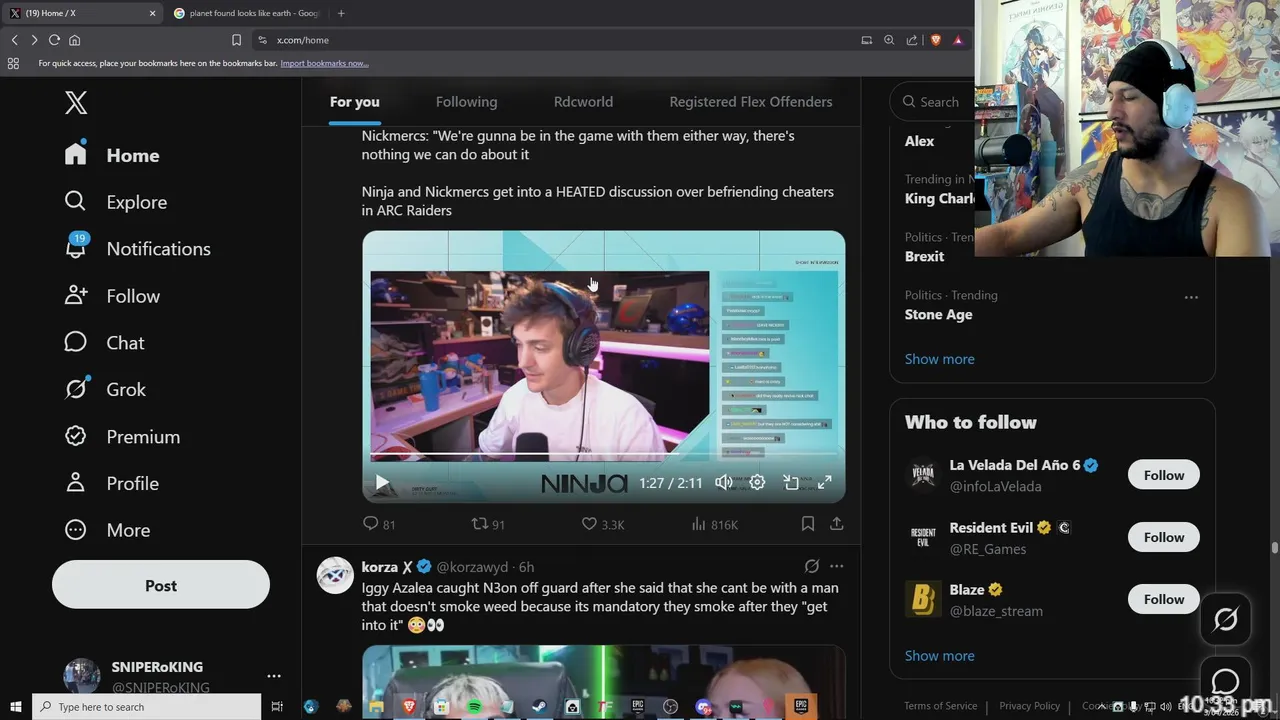The height and width of the screenshot is (720, 1280).
Task: Like the Ninja video post
Action: 603,524
